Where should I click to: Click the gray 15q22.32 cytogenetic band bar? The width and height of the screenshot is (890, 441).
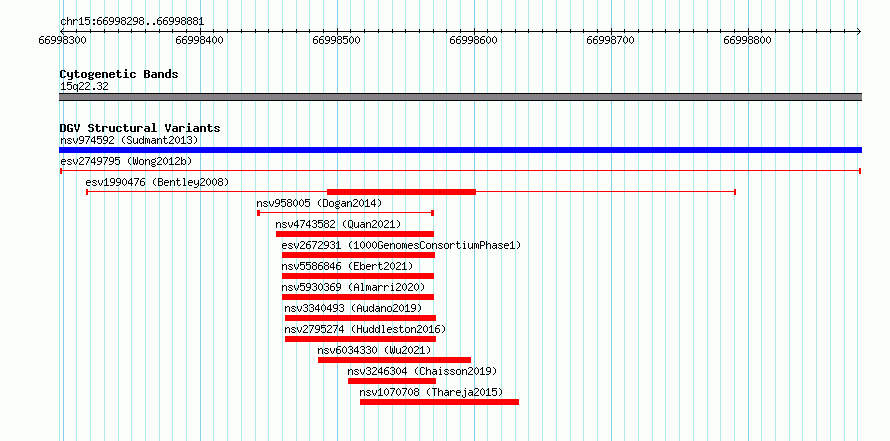[x=460, y=97]
